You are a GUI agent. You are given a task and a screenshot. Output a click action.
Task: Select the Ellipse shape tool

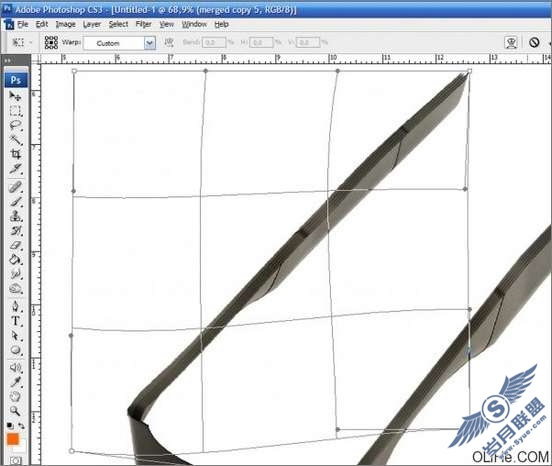click(x=15, y=350)
